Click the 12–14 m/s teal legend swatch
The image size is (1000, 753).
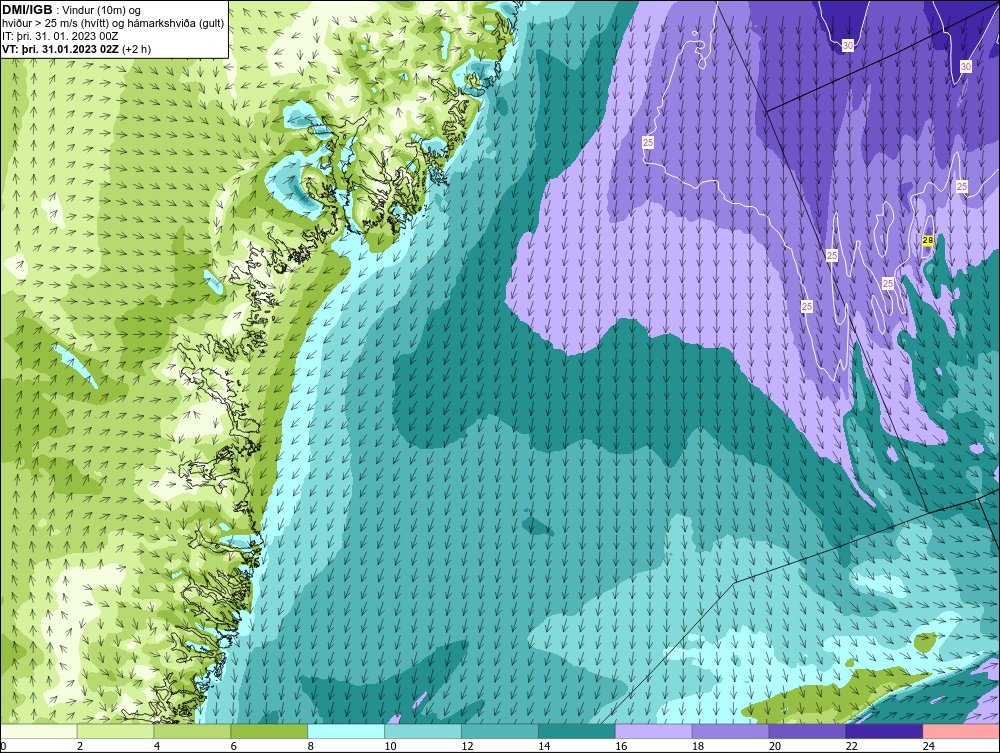pos(500,731)
